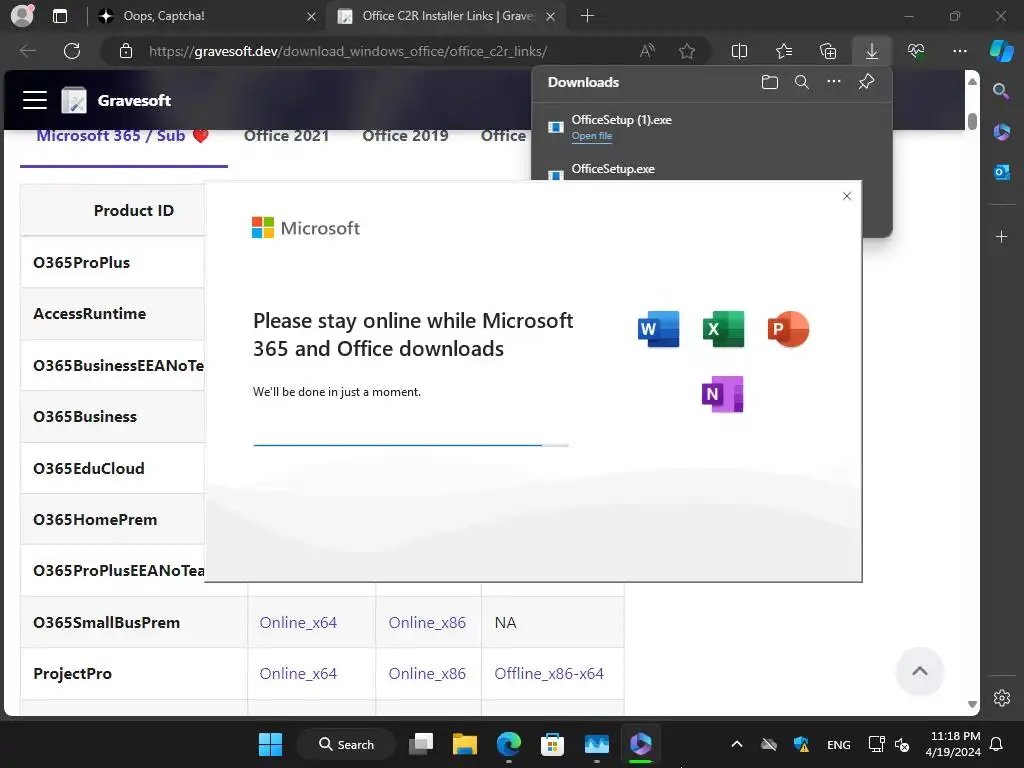Search downloads with magnifier icon
The width and height of the screenshot is (1024, 768).
tap(801, 82)
